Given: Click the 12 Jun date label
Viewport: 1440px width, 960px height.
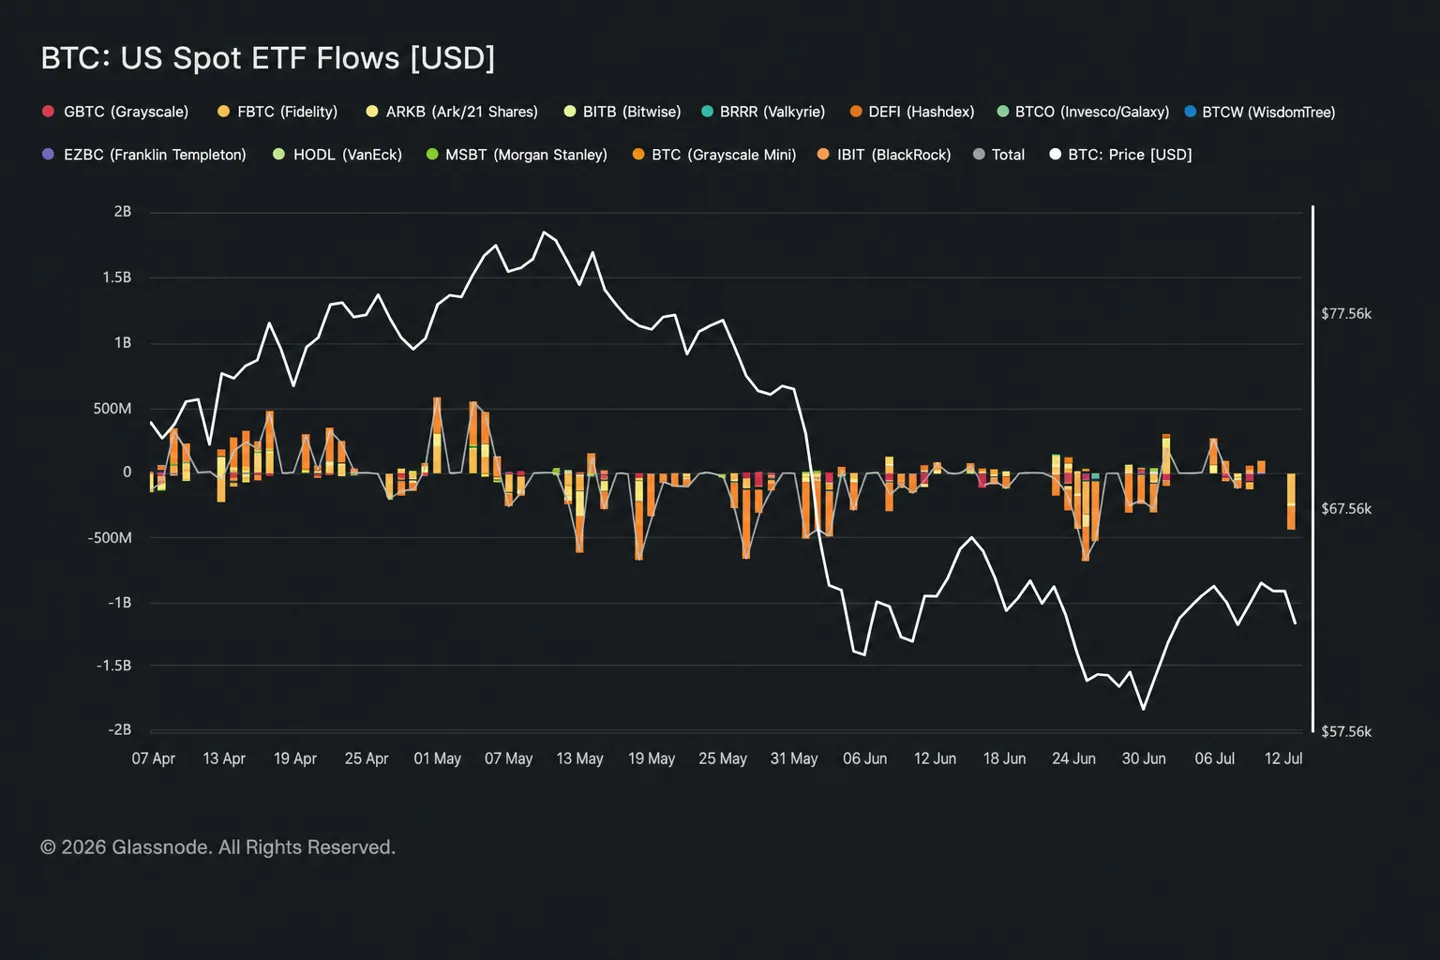Looking at the screenshot, I should [x=935, y=759].
